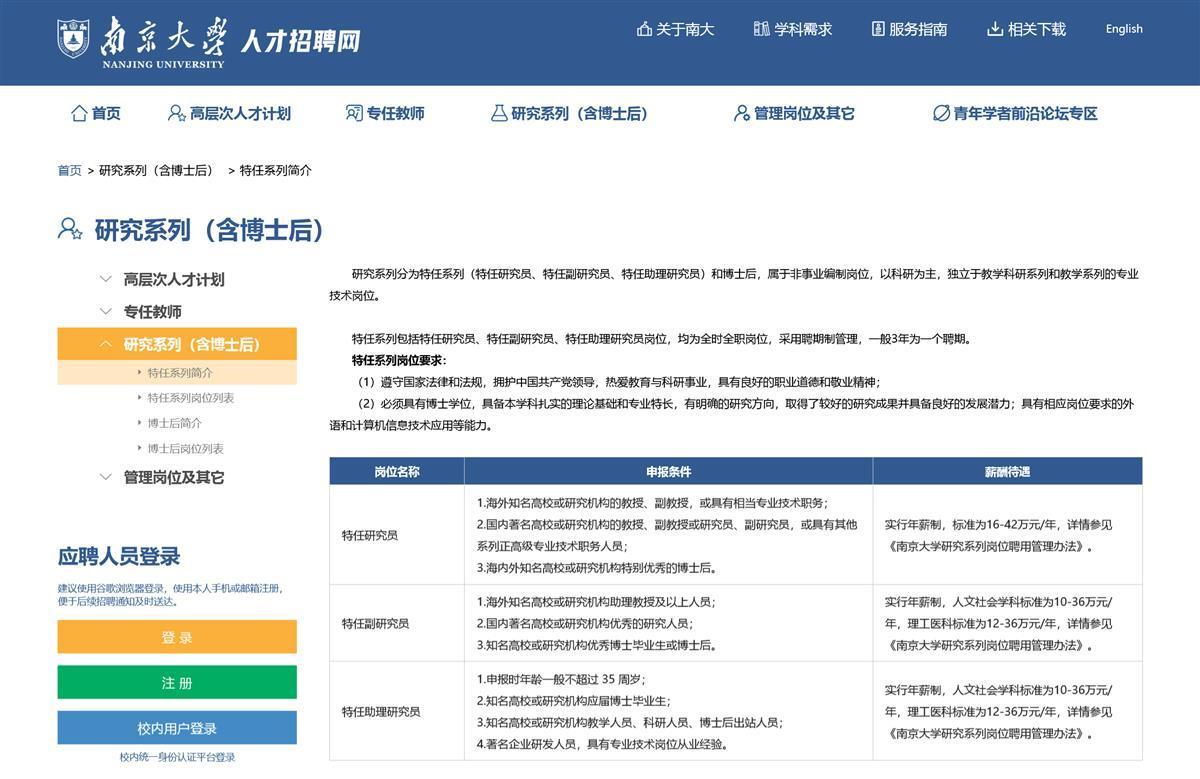The image size is (1200, 779).
Task: Click the bookshelf icon beside 学科需求
Action: pyautogui.click(x=762, y=29)
